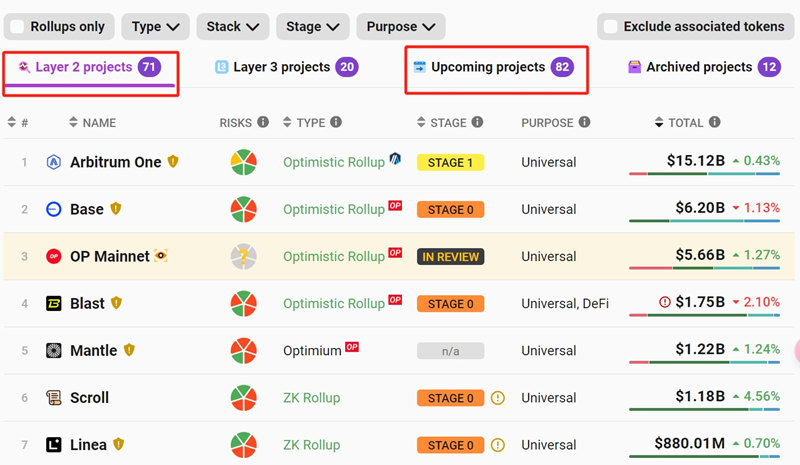Sort table by the TOTAL column header
This screenshot has height=465, width=800.
[686, 123]
